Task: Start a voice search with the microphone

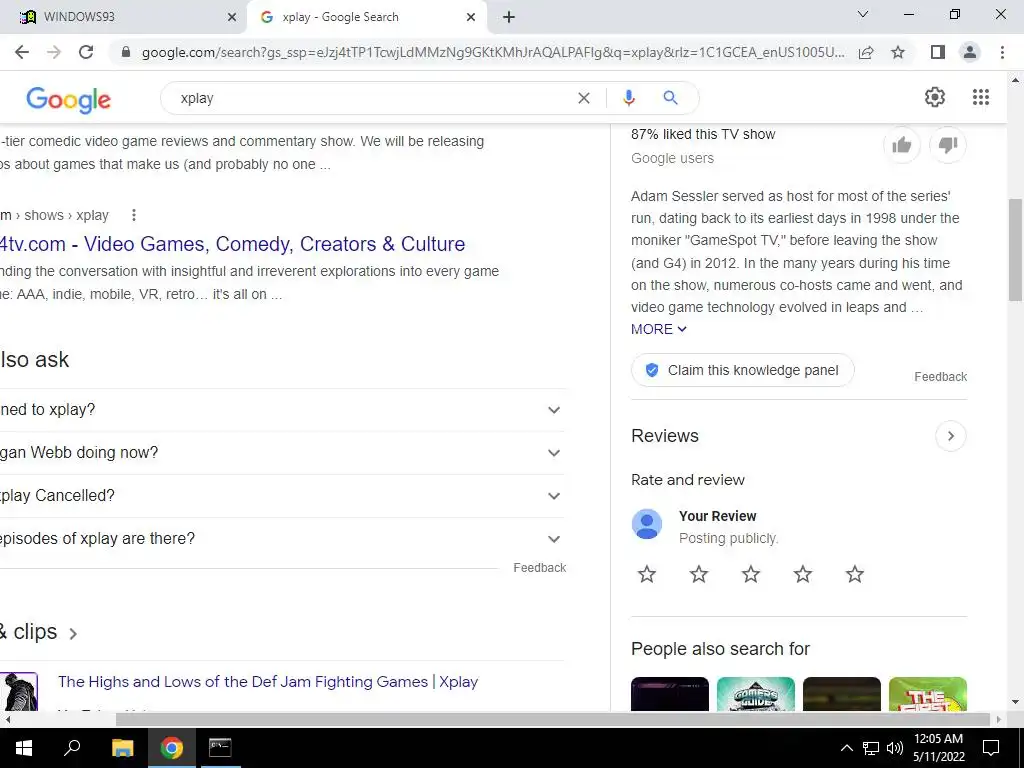Action: 628,98
